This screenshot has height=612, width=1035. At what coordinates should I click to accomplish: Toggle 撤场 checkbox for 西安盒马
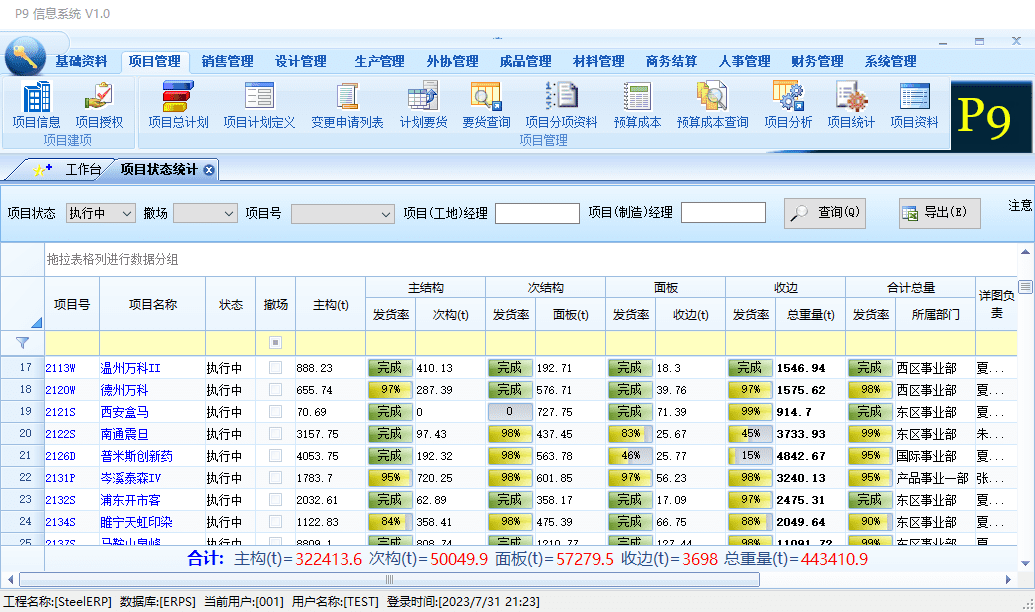(x=275, y=412)
